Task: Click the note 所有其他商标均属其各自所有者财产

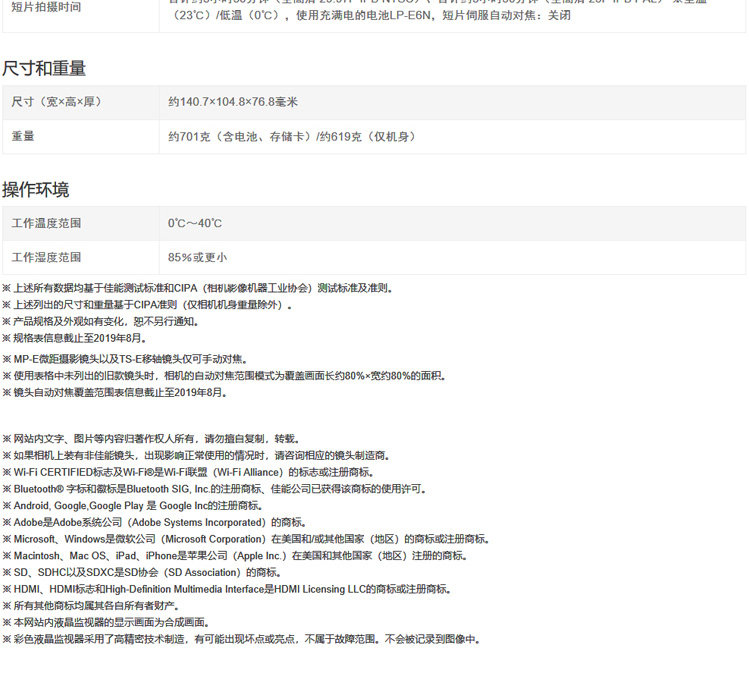Action: click(x=91, y=606)
